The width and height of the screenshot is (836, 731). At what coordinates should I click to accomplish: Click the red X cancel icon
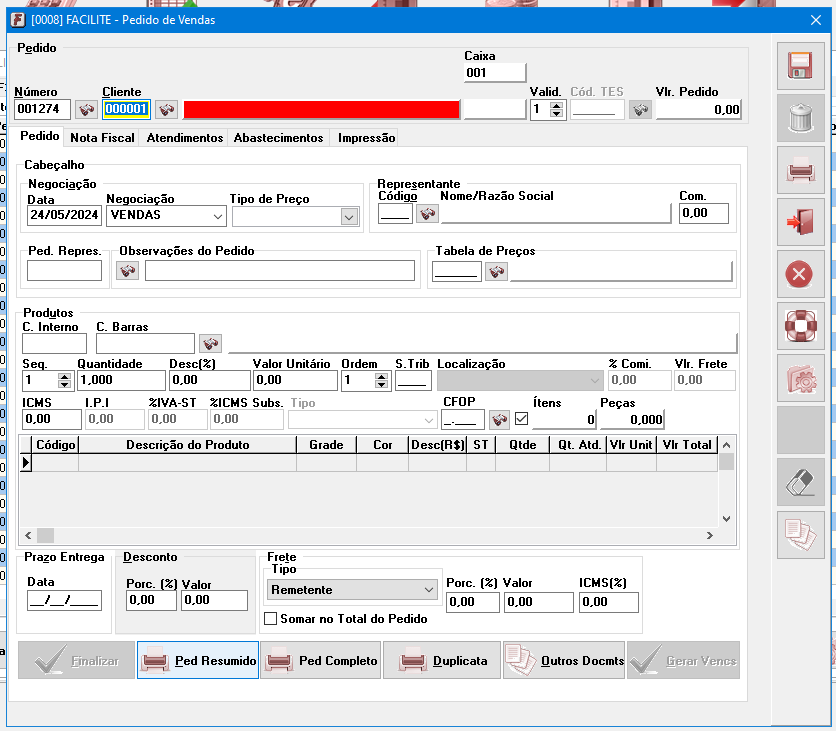point(800,274)
